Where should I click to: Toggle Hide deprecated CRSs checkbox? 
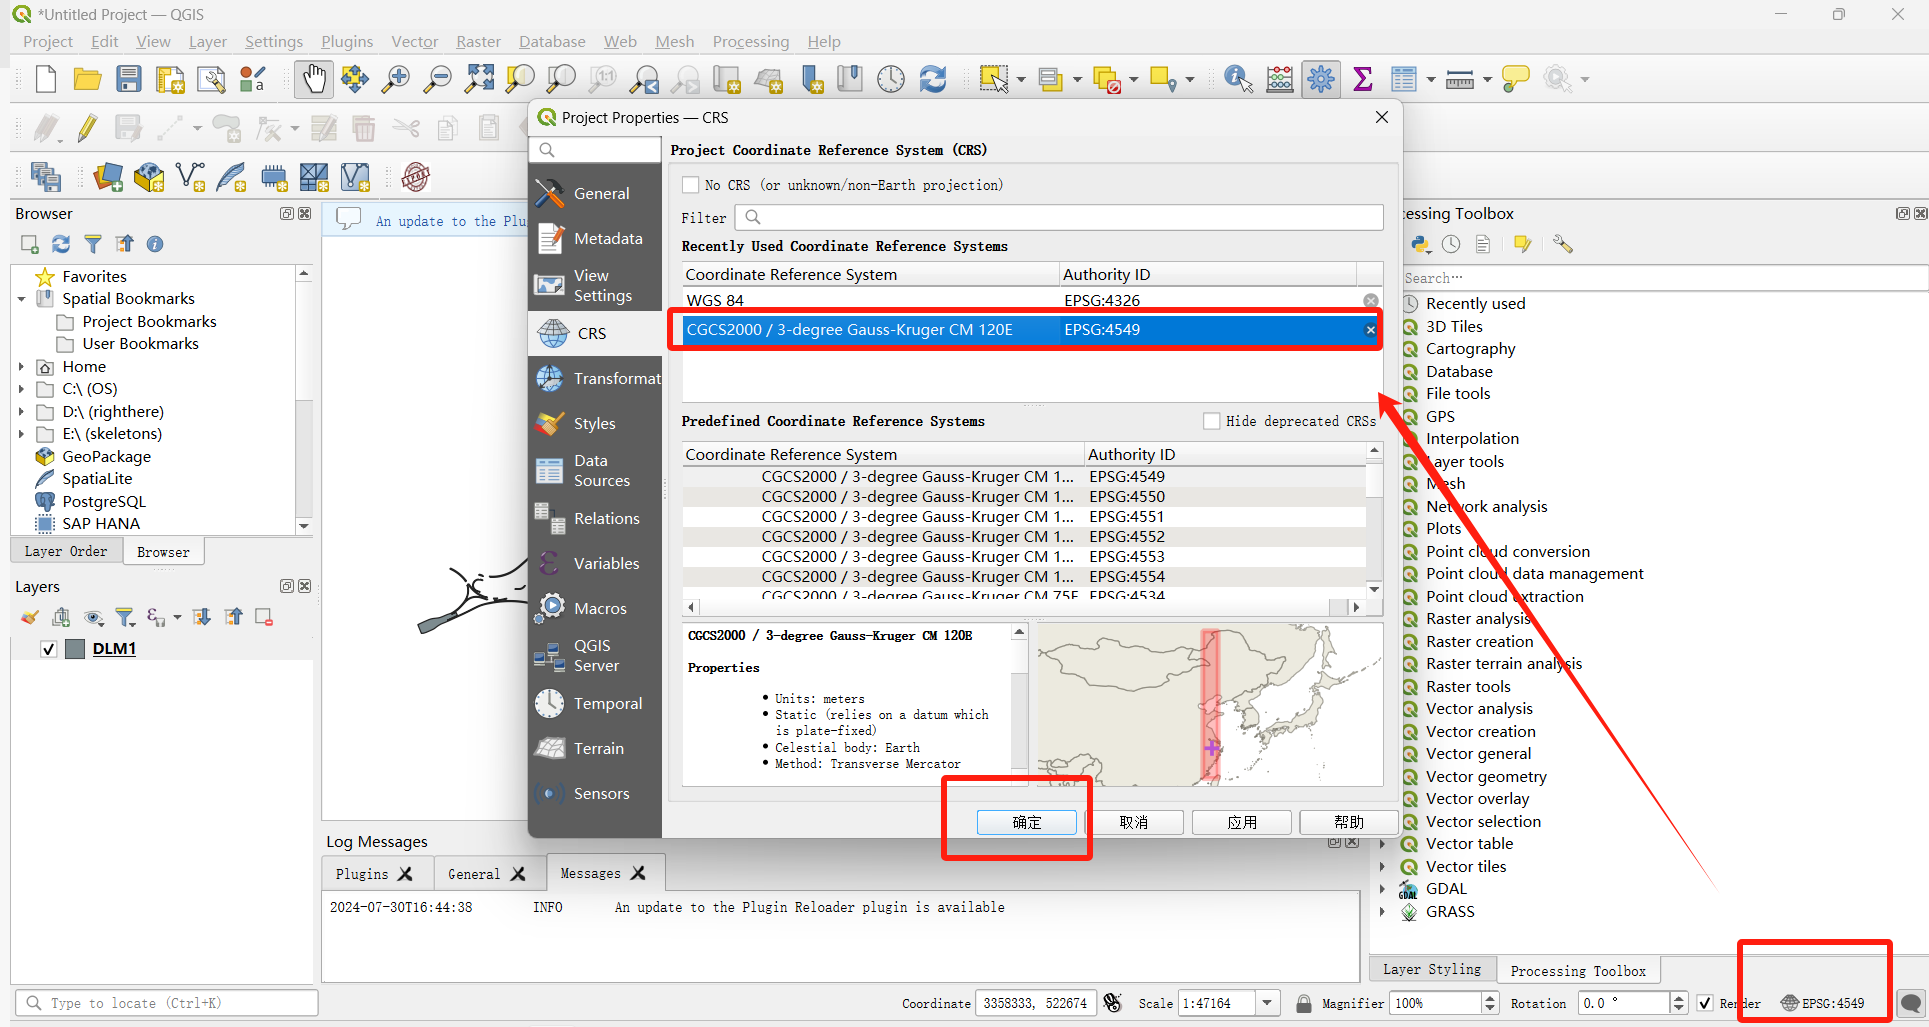click(x=1212, y=421)
